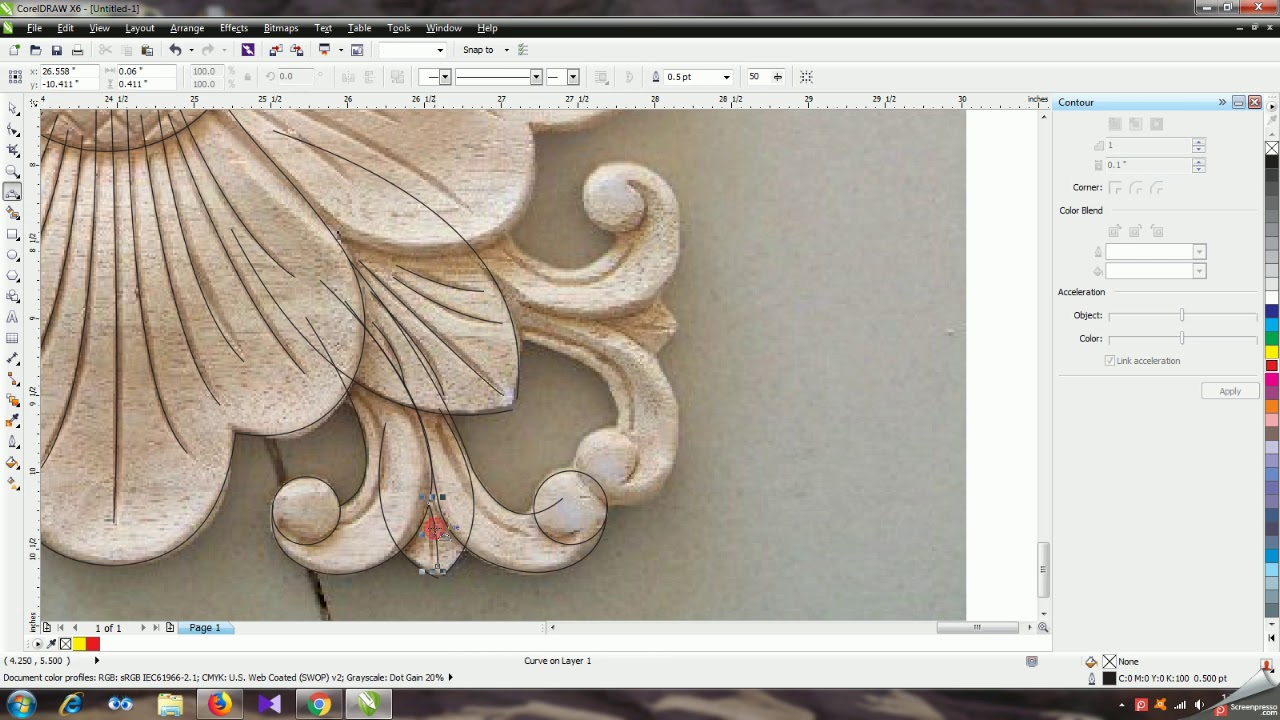Open Internet Explorer from taskbar
1280x720 pixels.
coord(71,705)
